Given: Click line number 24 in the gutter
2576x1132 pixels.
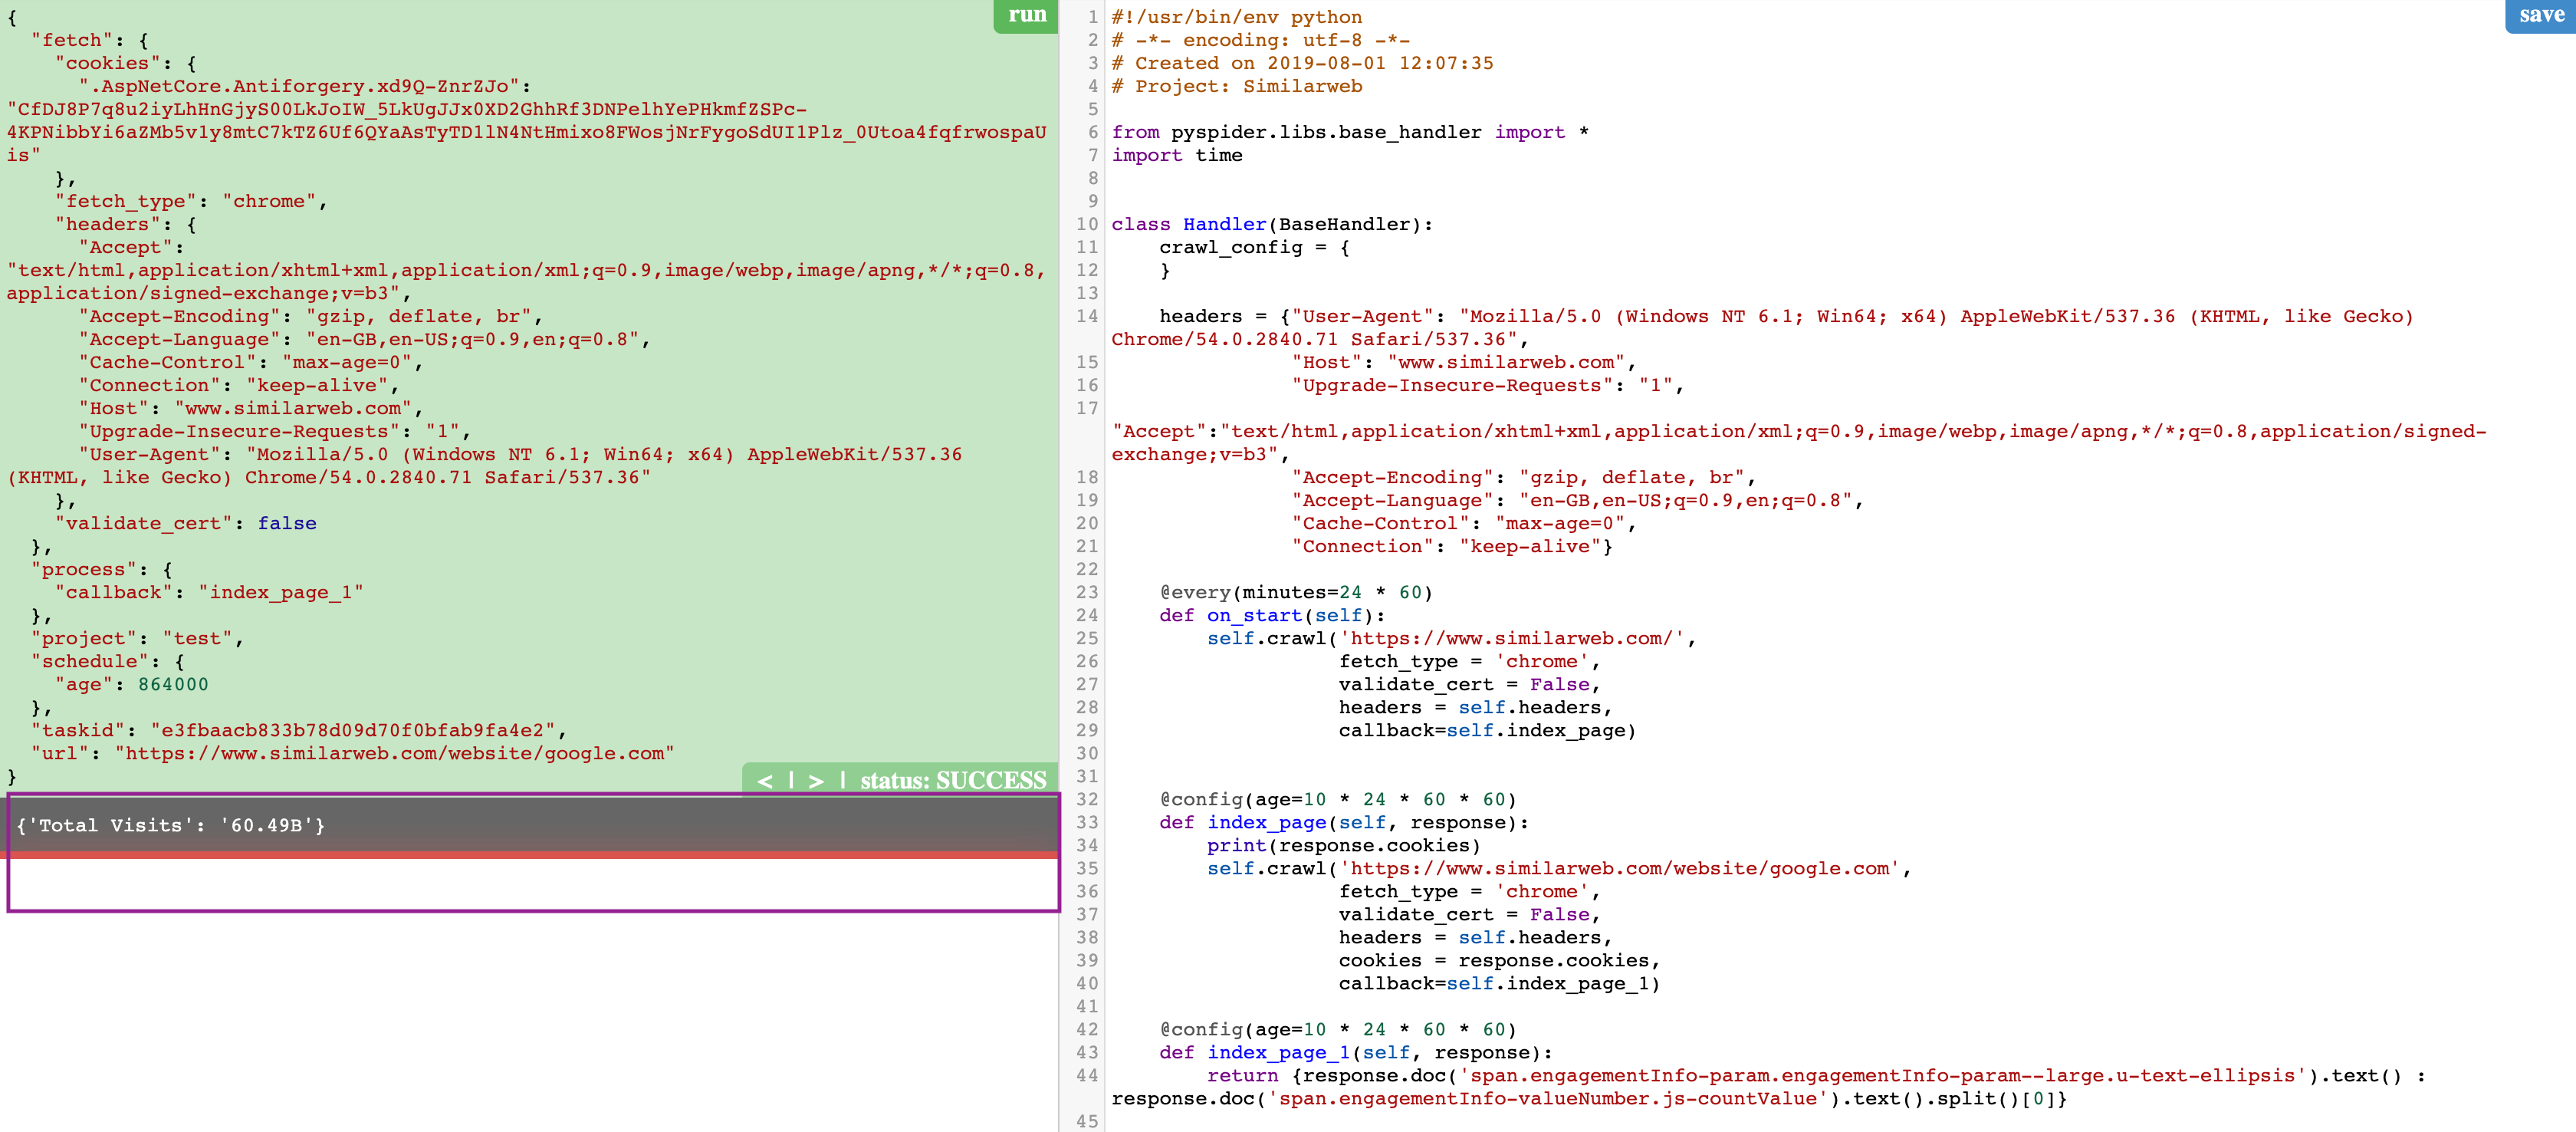Looking at the screenshot, I should (1086, 615).
